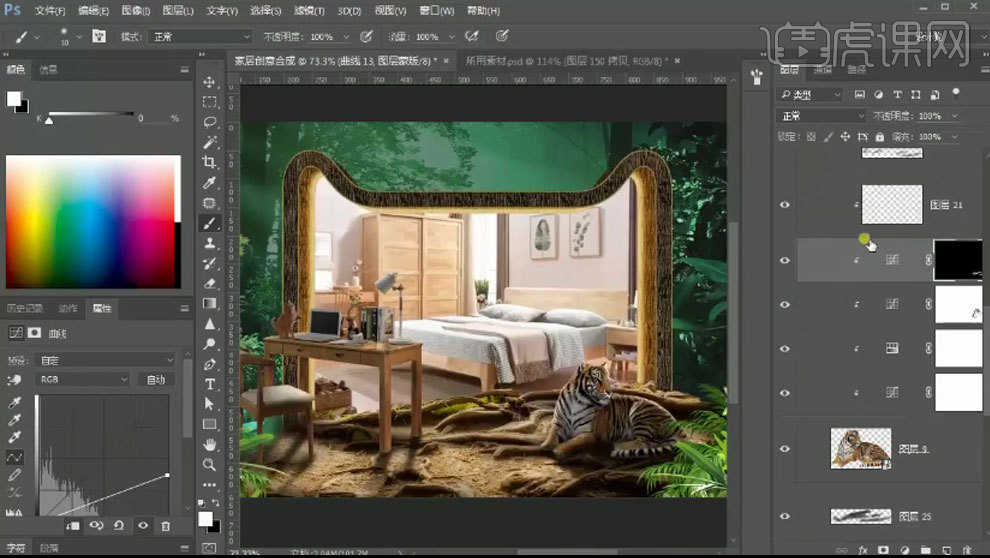Image resolution: width=990 pixels, height=558 pixels.
Task: Select the Pen tool
Action: (x=209, y=364)
